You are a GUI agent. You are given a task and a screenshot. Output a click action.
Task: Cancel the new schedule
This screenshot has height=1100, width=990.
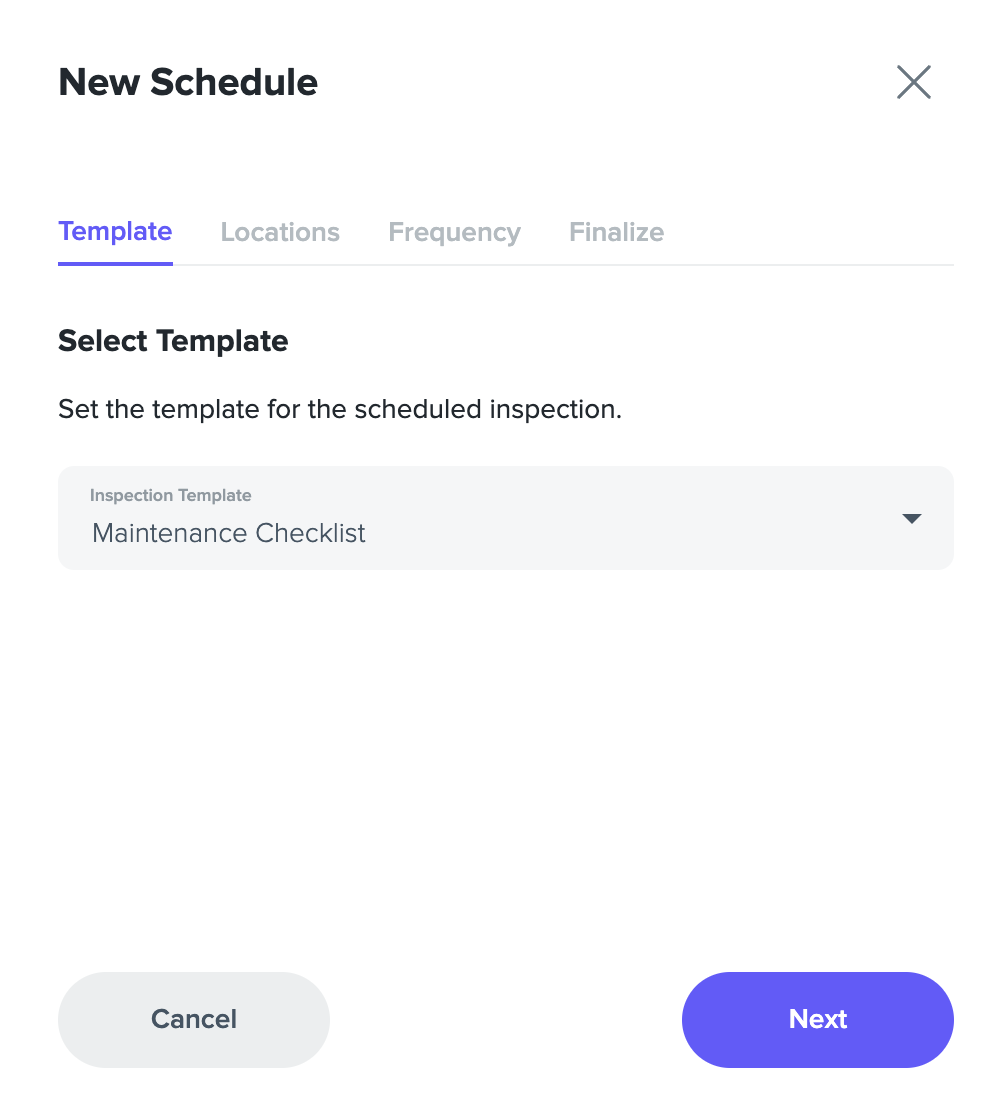(194, 1019)
